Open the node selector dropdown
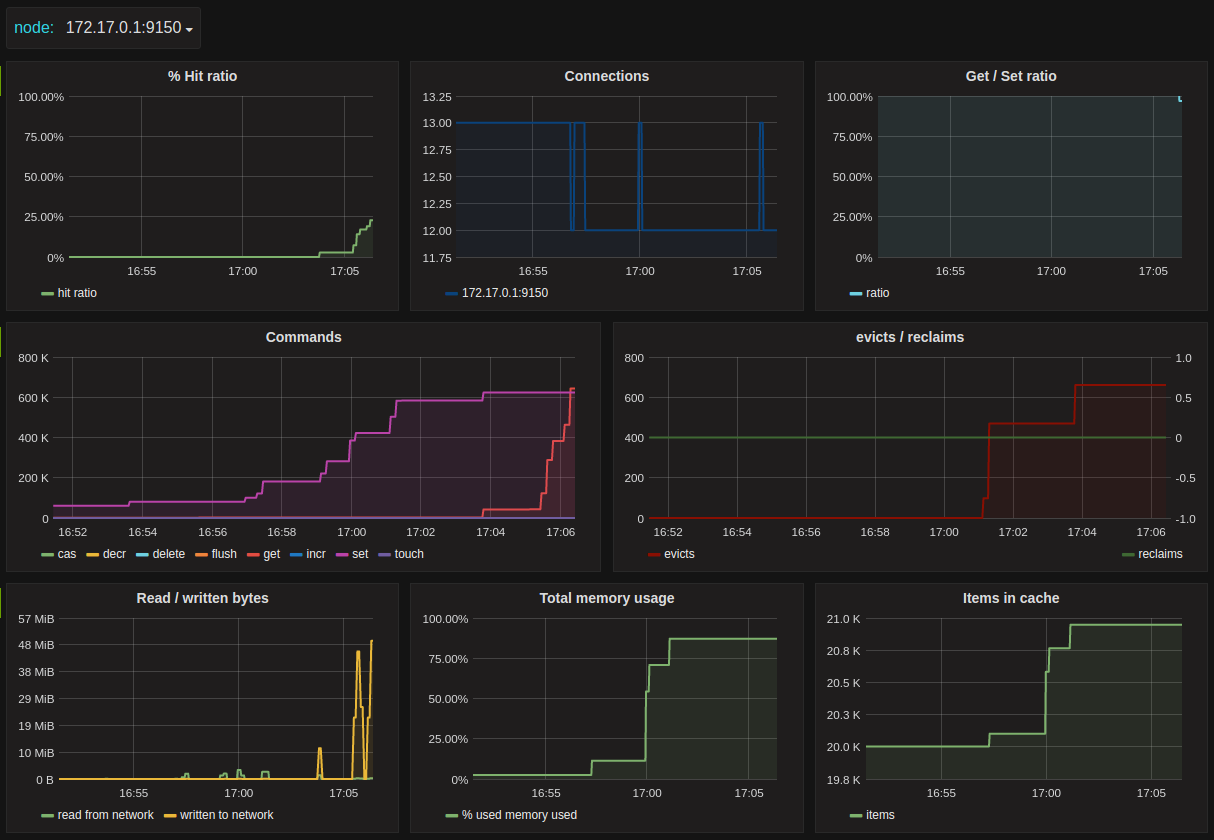 tap(128, 28)
